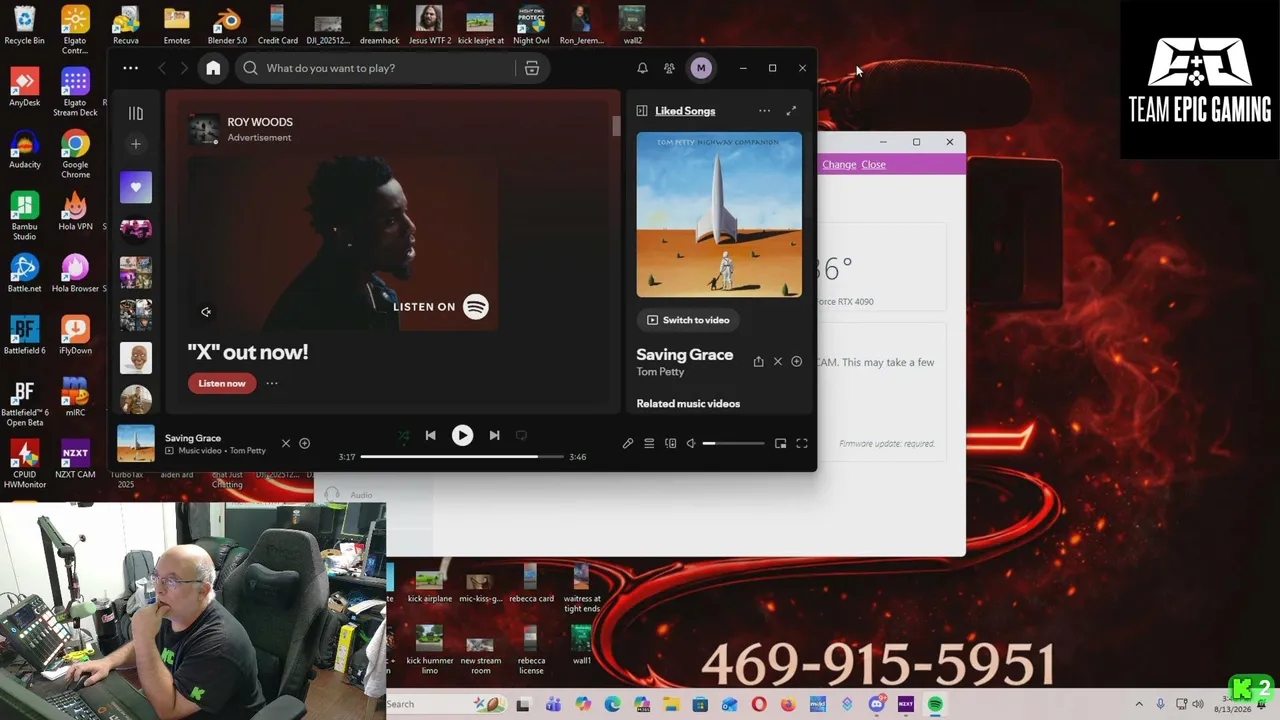Image resolution: width=1280 pixels, height=720 pixels.
Task: Share Saving Grace via share icon
Action: (x=758, y=362)
